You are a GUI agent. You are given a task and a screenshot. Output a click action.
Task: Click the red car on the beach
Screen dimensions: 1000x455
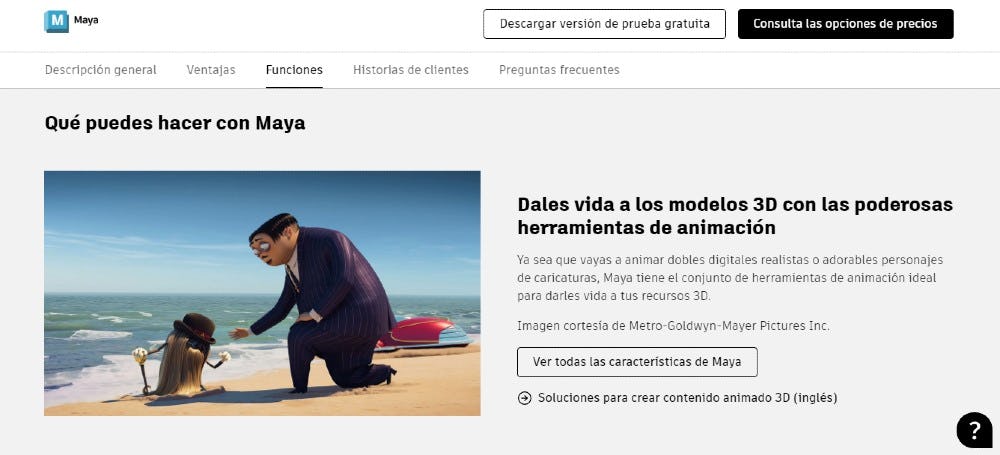pyautogui.click(x=424, y=333)
